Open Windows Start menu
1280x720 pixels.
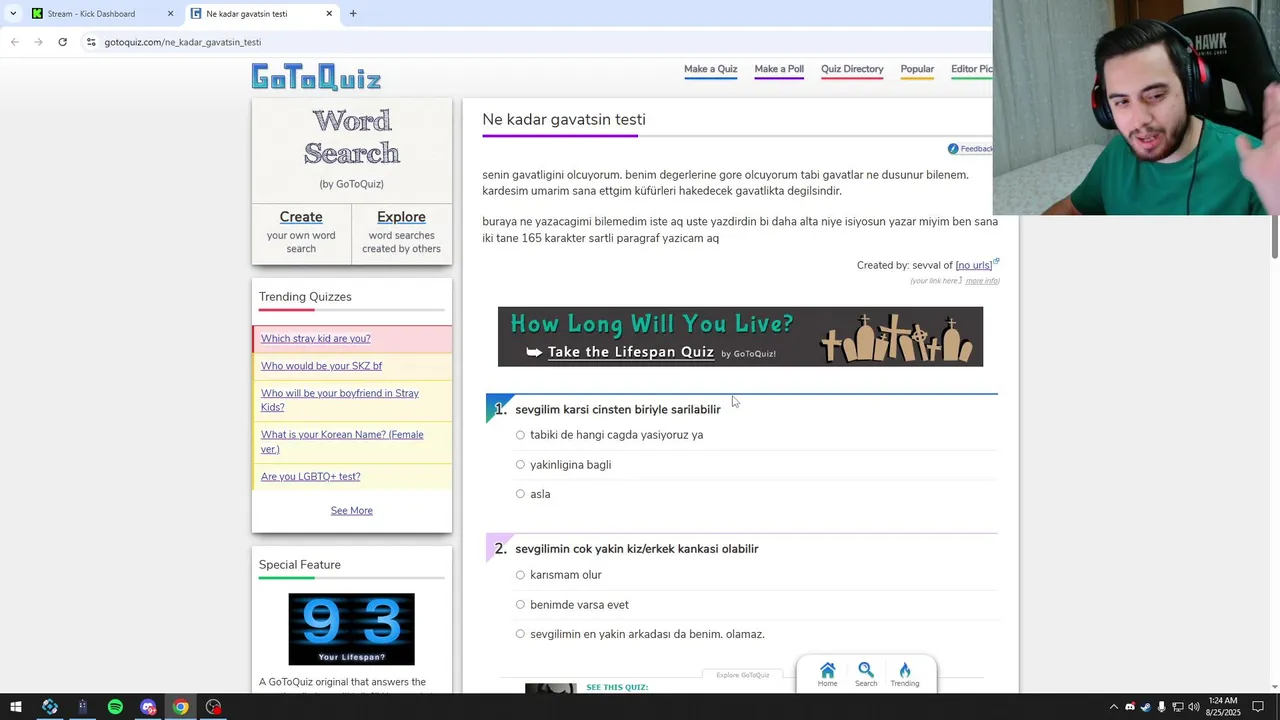point(16,707)
